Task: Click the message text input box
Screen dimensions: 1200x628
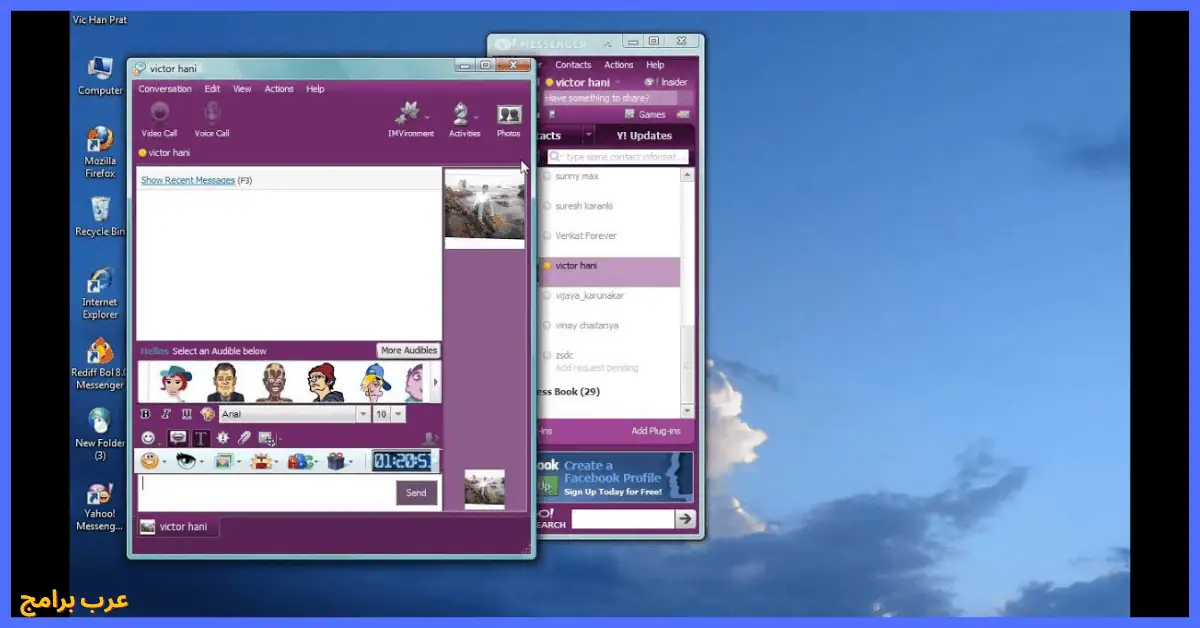Action: pyautogui.click(x=265, y=493)
